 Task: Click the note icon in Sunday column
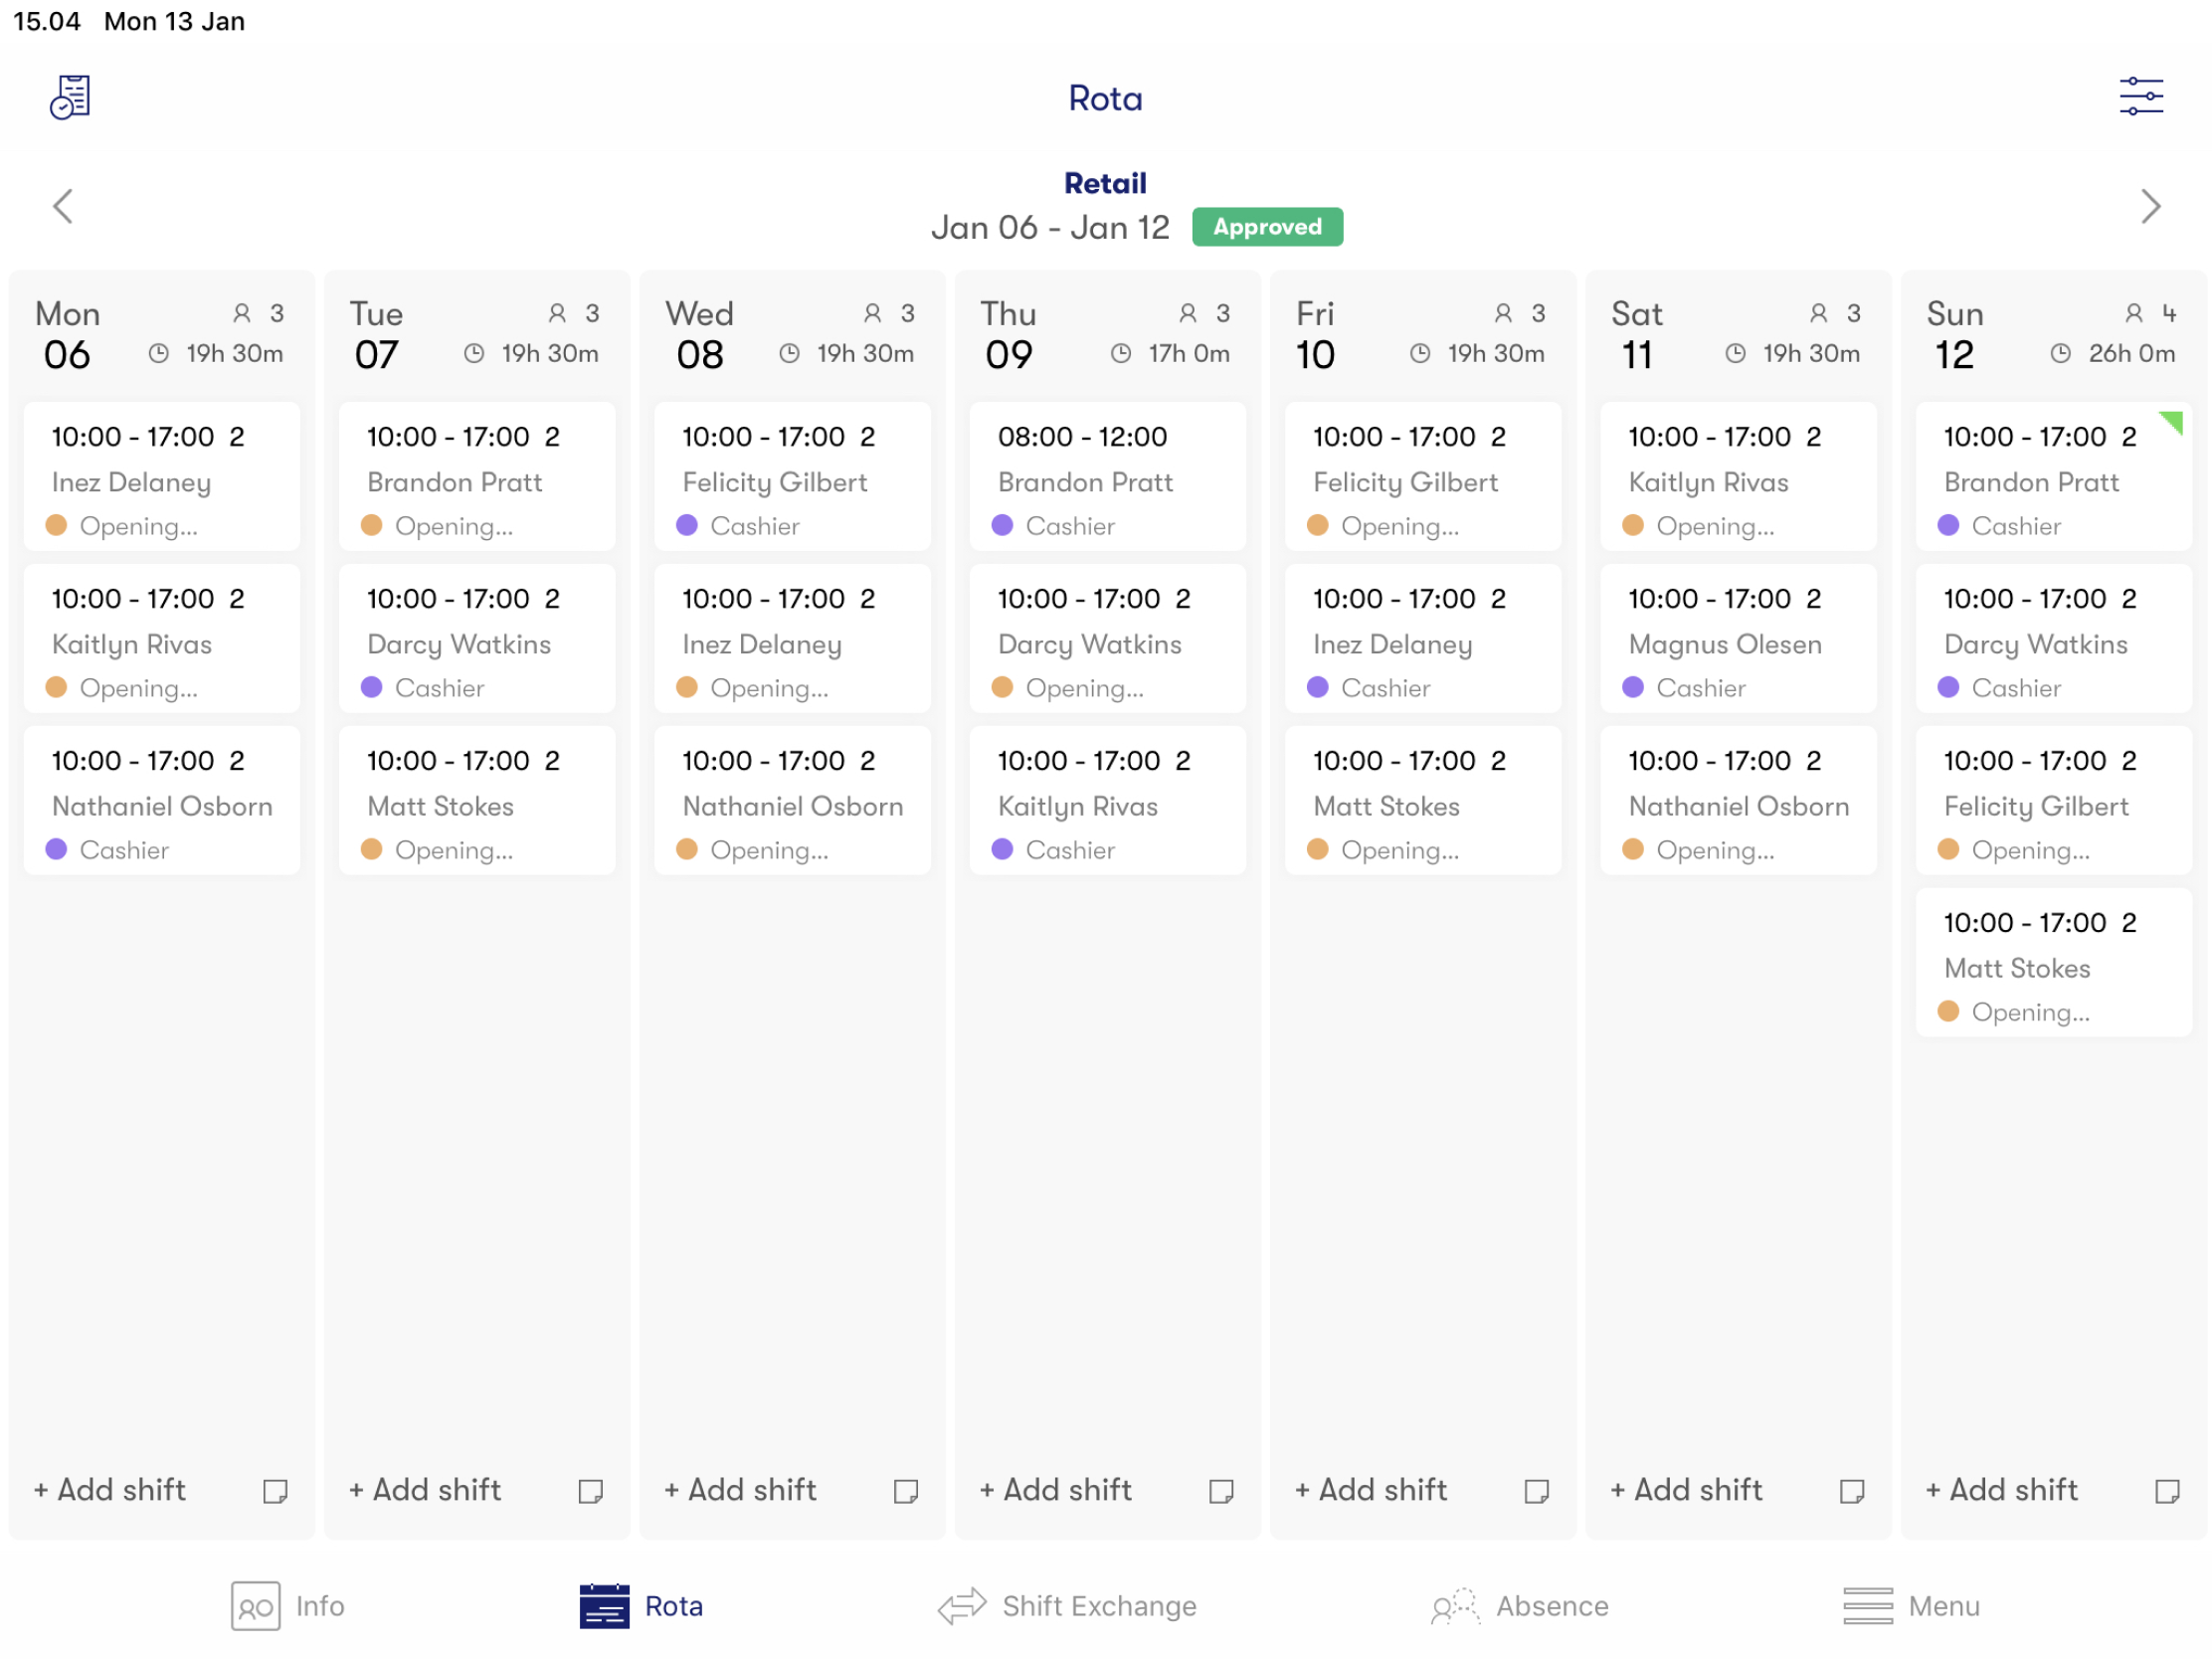click(x=2166, y=1491)
